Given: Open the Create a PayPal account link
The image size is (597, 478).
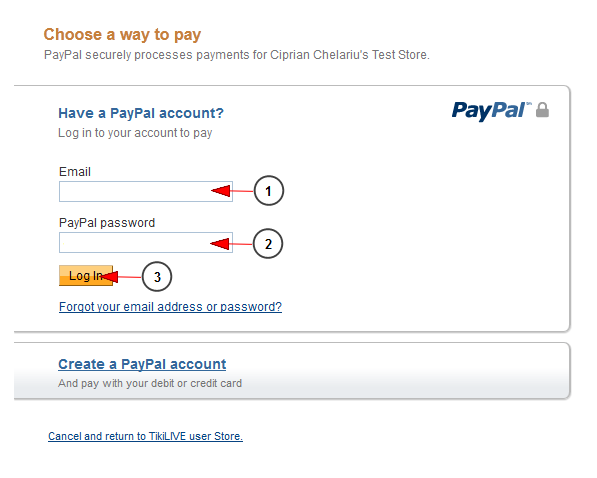Looking at the screenshot, I should tap(142, 364).
